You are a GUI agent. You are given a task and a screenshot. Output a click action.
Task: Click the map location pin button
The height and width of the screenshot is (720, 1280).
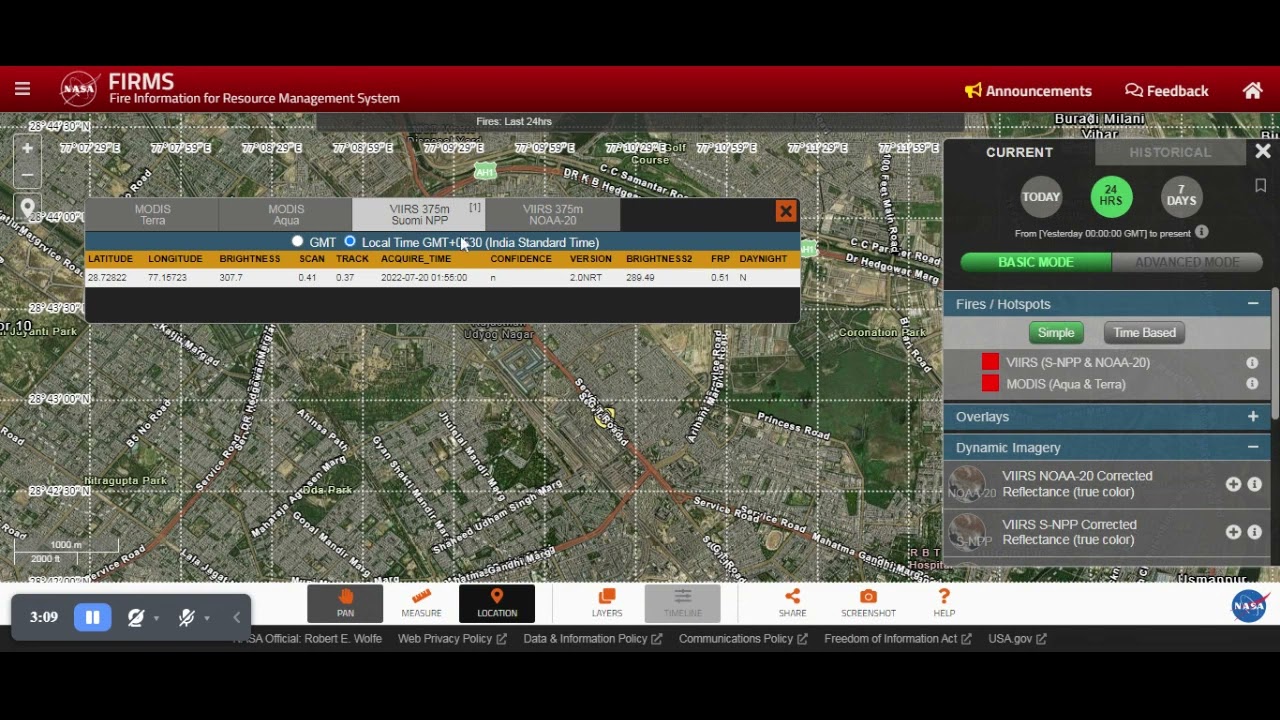pos(27,209)
